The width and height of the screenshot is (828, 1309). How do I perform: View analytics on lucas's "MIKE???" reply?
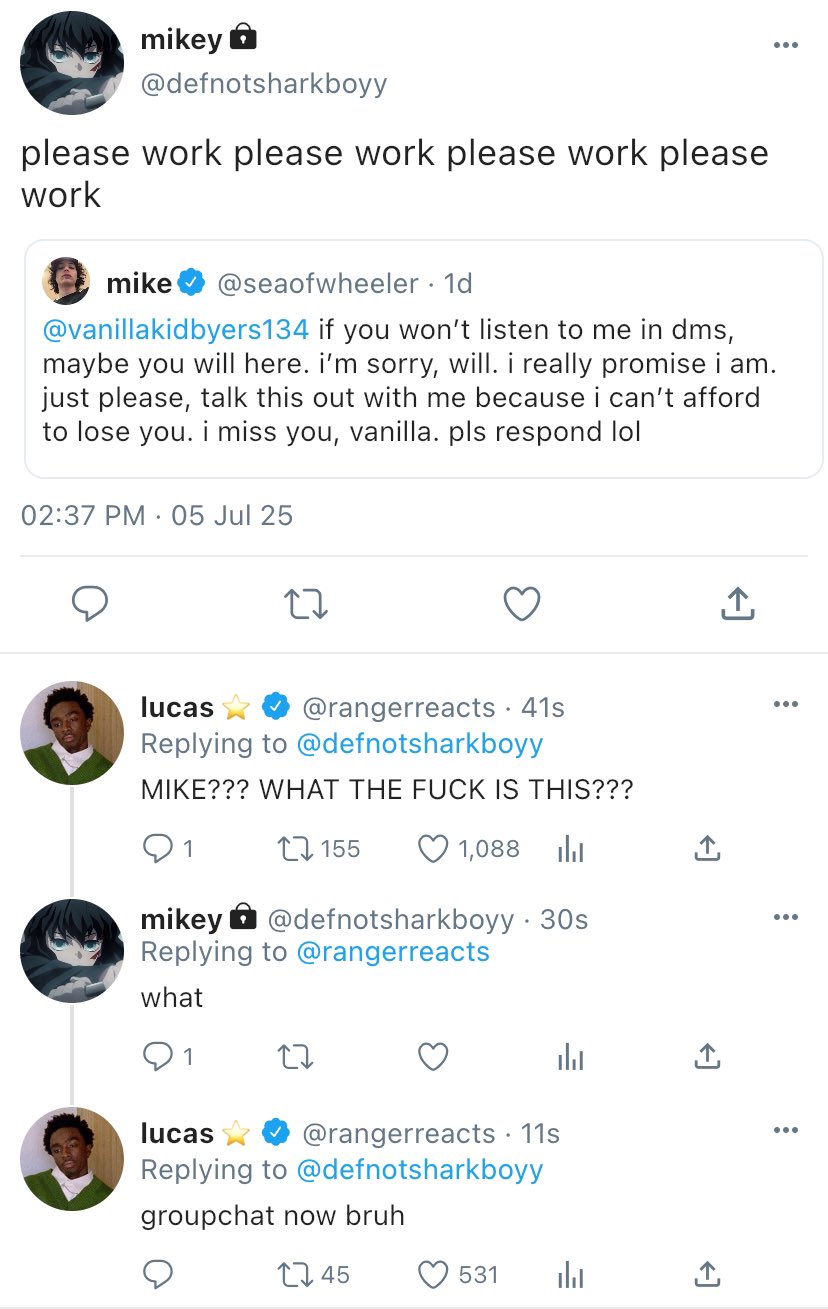click(569, 849)
